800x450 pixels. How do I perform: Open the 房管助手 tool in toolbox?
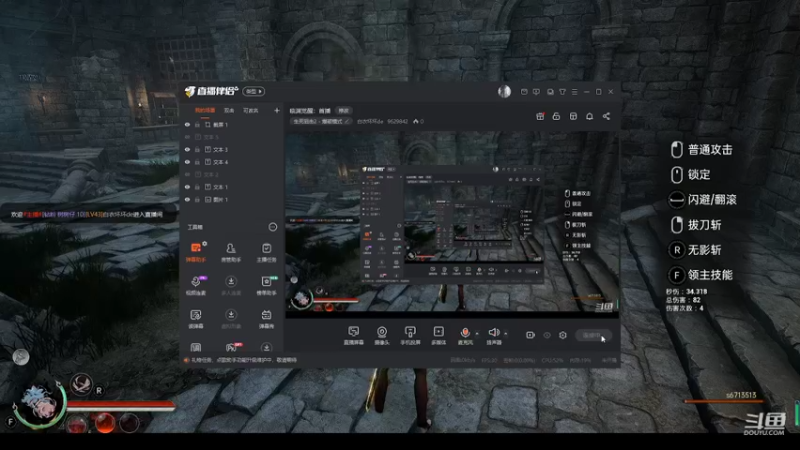pos(231,252)
